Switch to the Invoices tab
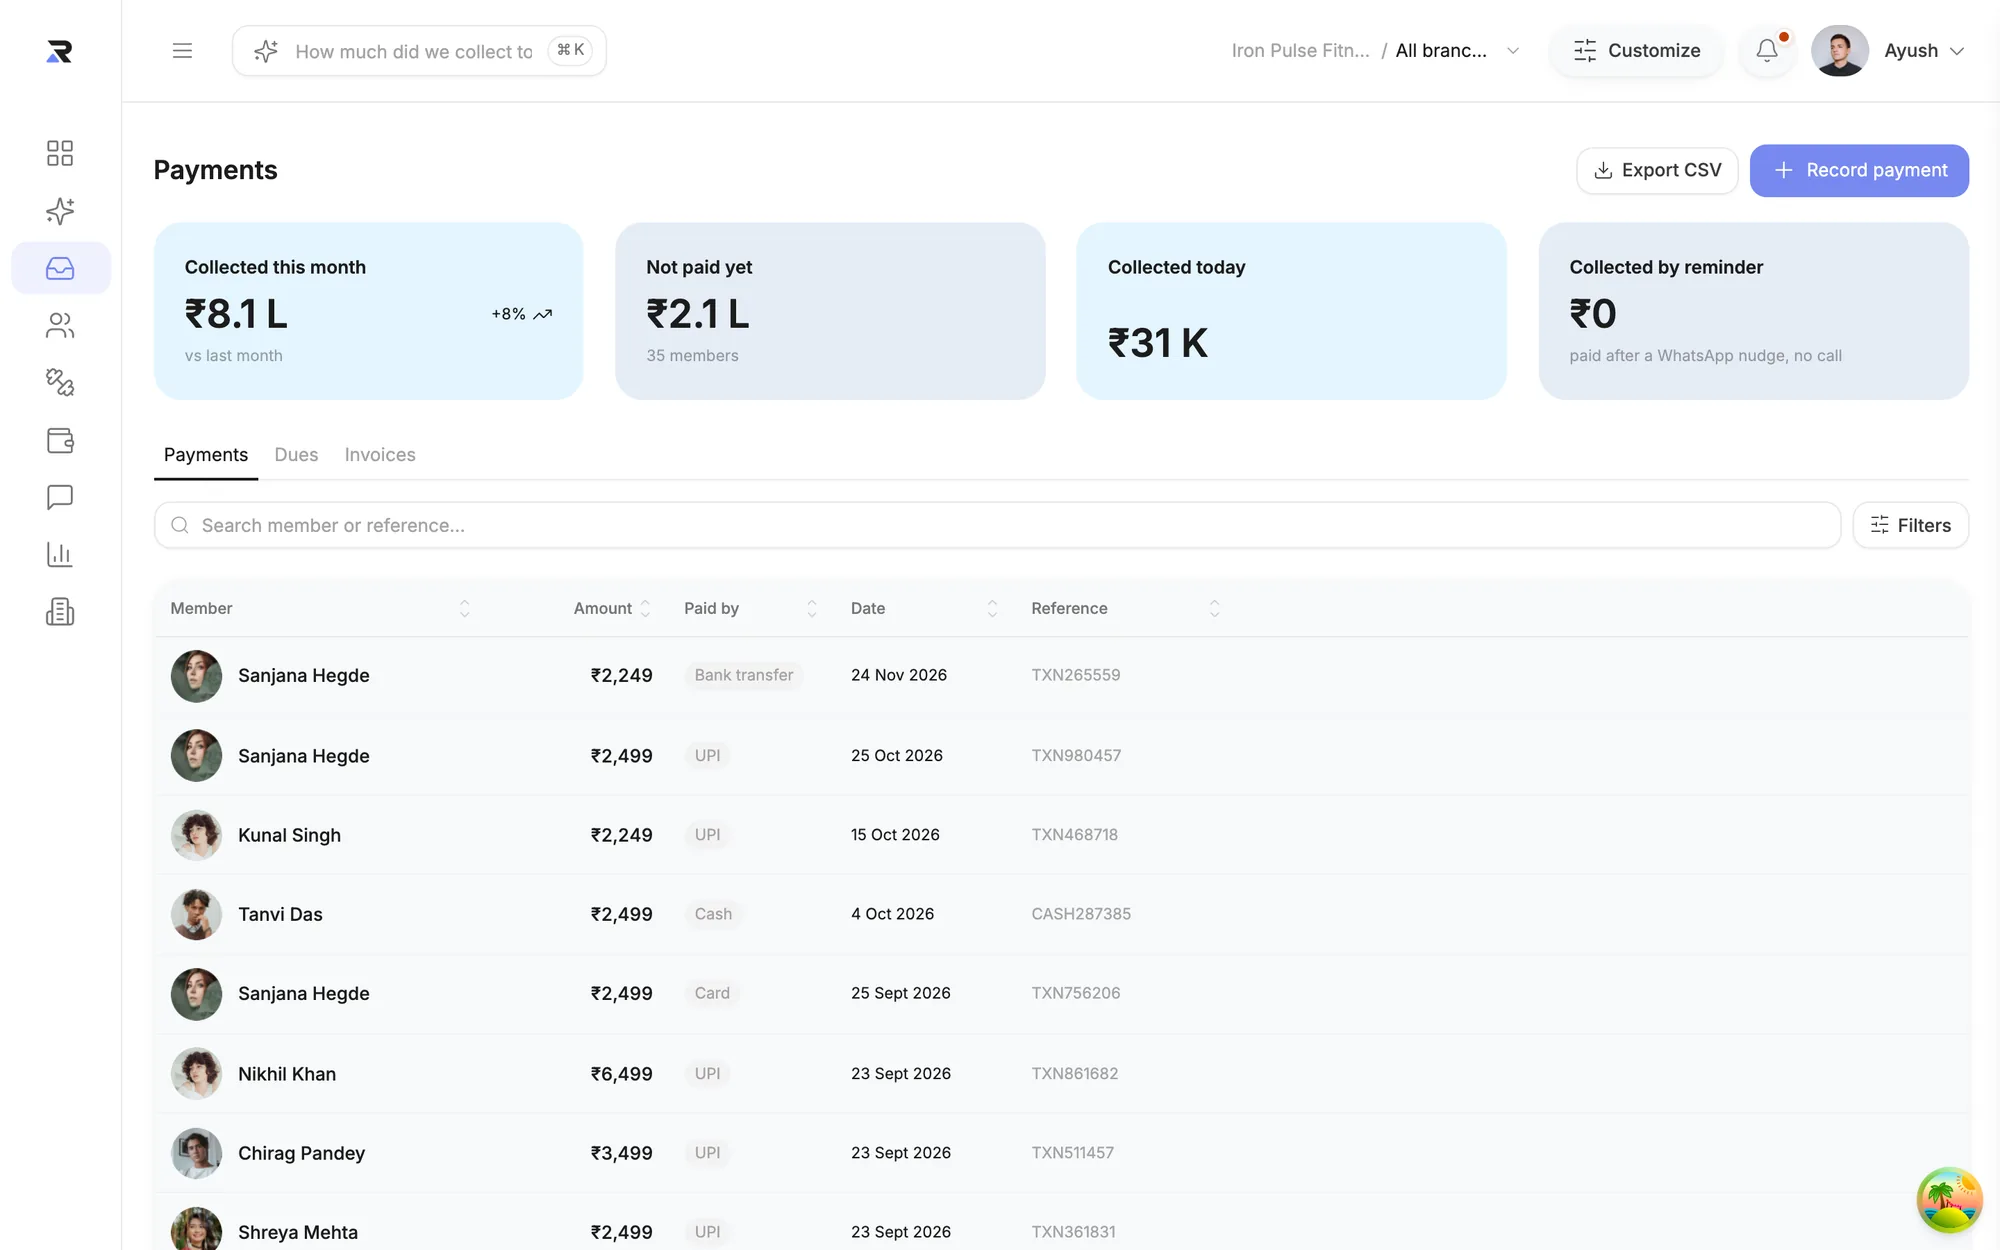The height and width of the screenshot is (1250, 2000). point(380,455)
